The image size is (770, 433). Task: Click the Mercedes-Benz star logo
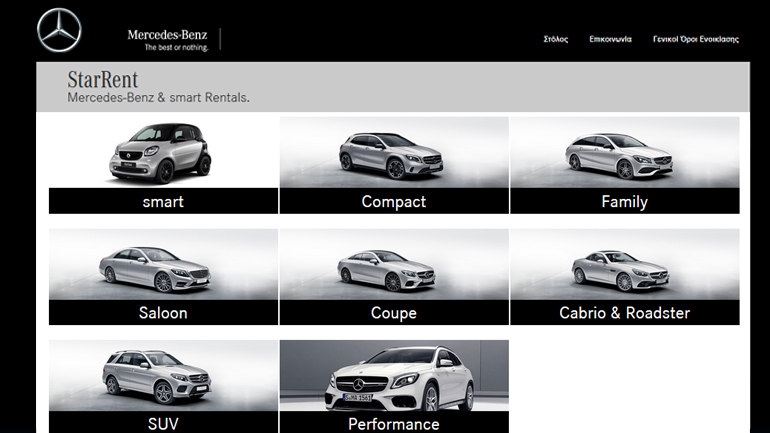(x=59, y=30)
